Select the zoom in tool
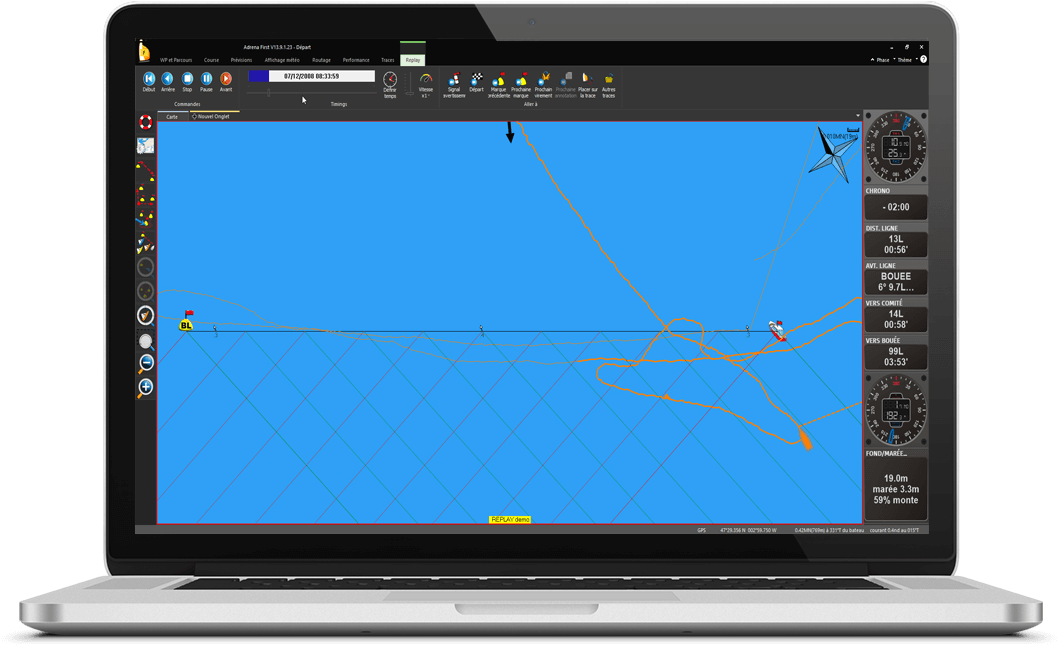1057x645 pixels. 146,387
